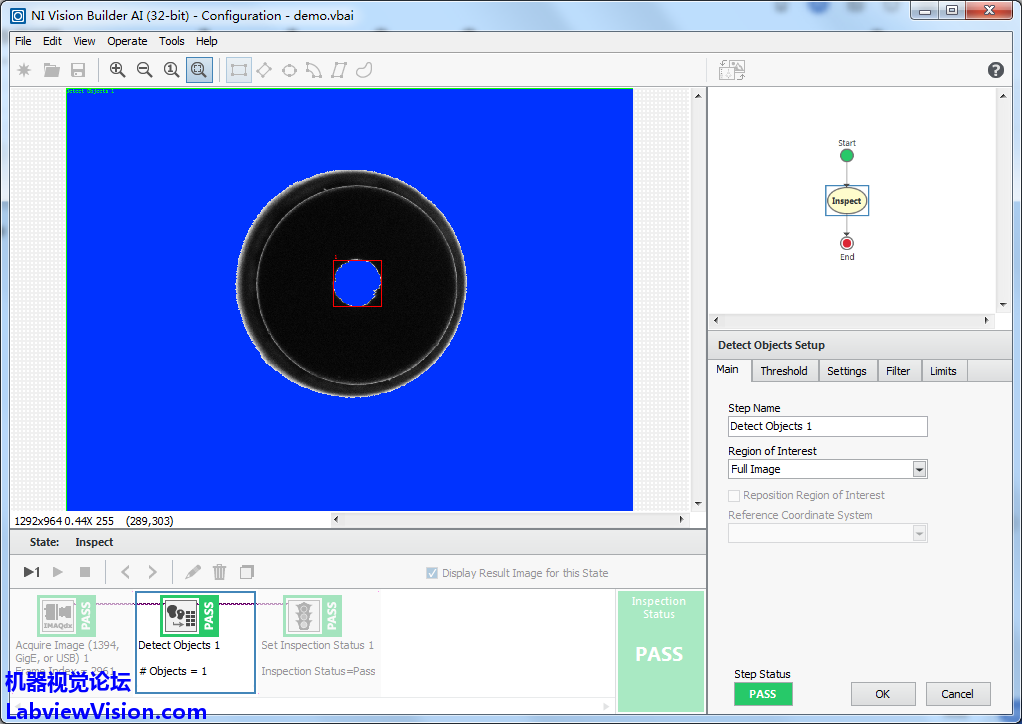Click the Step Status PASS indicator
The height and width of the screenshot is (724, 1022).
tap(763, 694)
